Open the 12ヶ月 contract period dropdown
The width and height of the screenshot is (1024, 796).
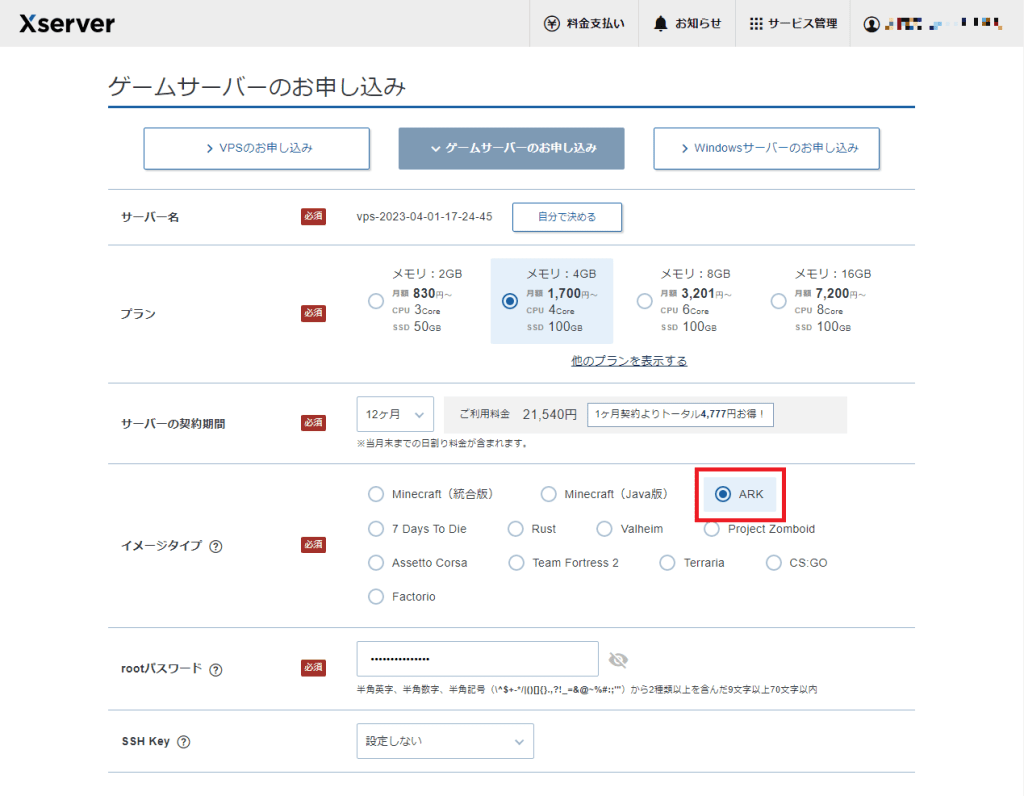coord(395,414)
